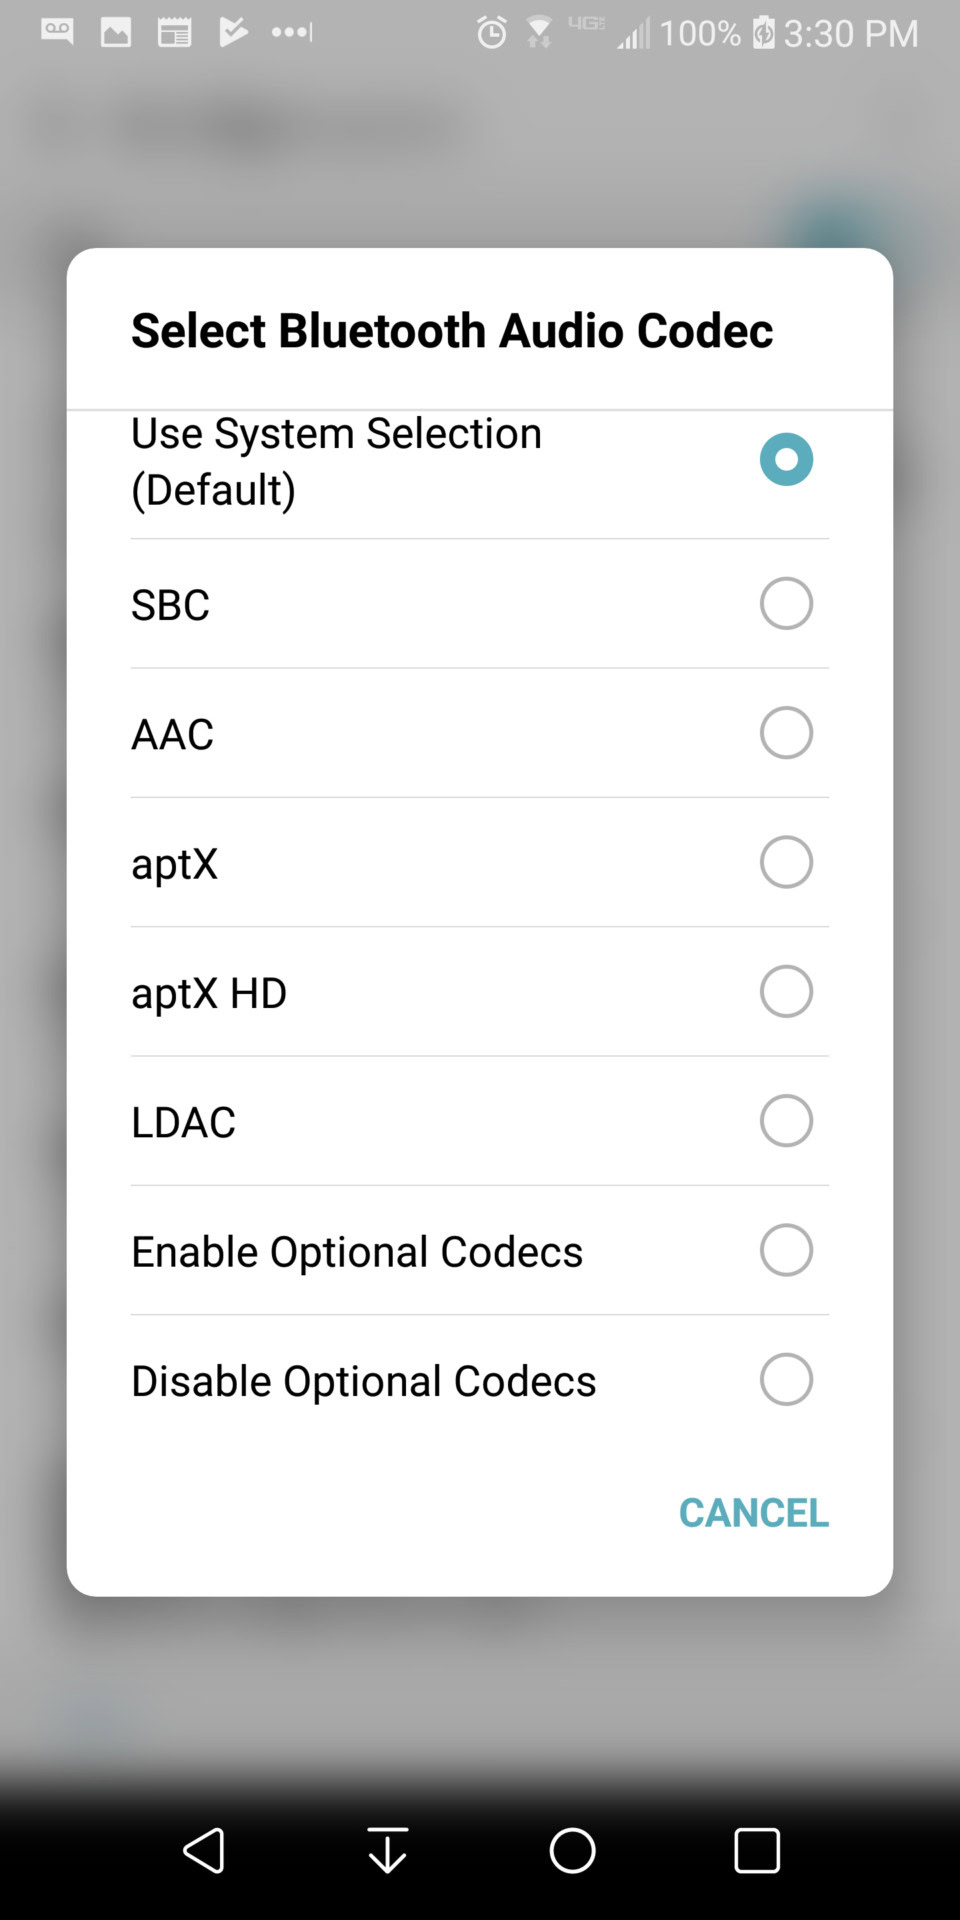Tap the Select Bluetooth Audio Codec title

(x=452, y=331)
